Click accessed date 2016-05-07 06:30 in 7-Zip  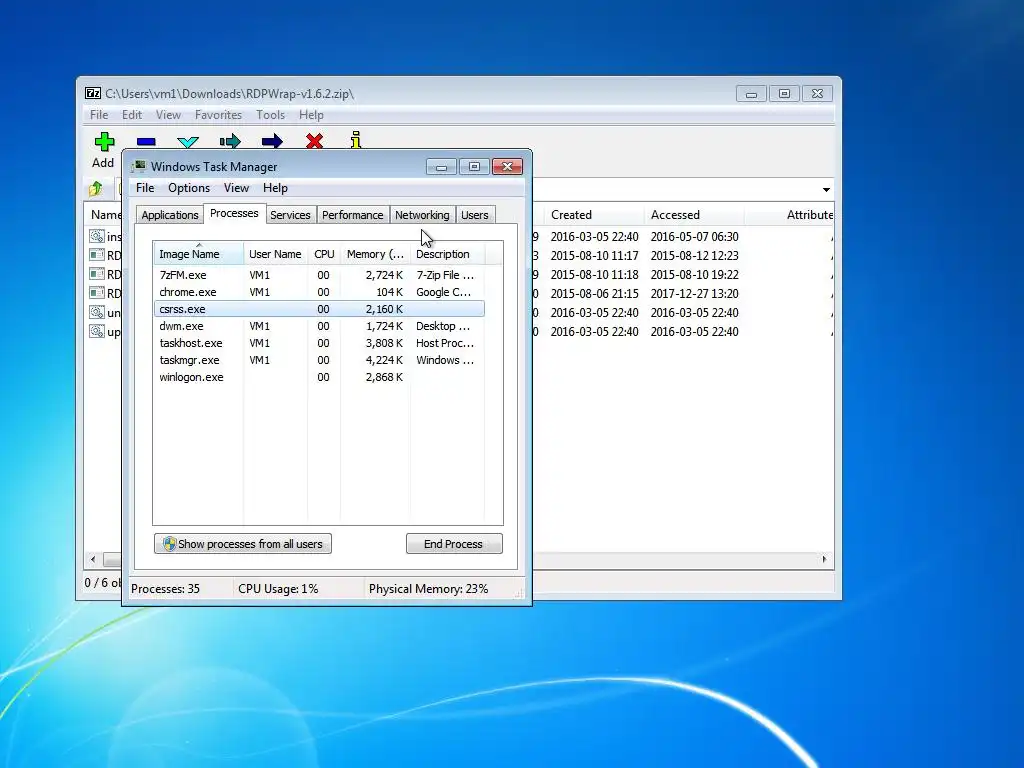[694, 237]
